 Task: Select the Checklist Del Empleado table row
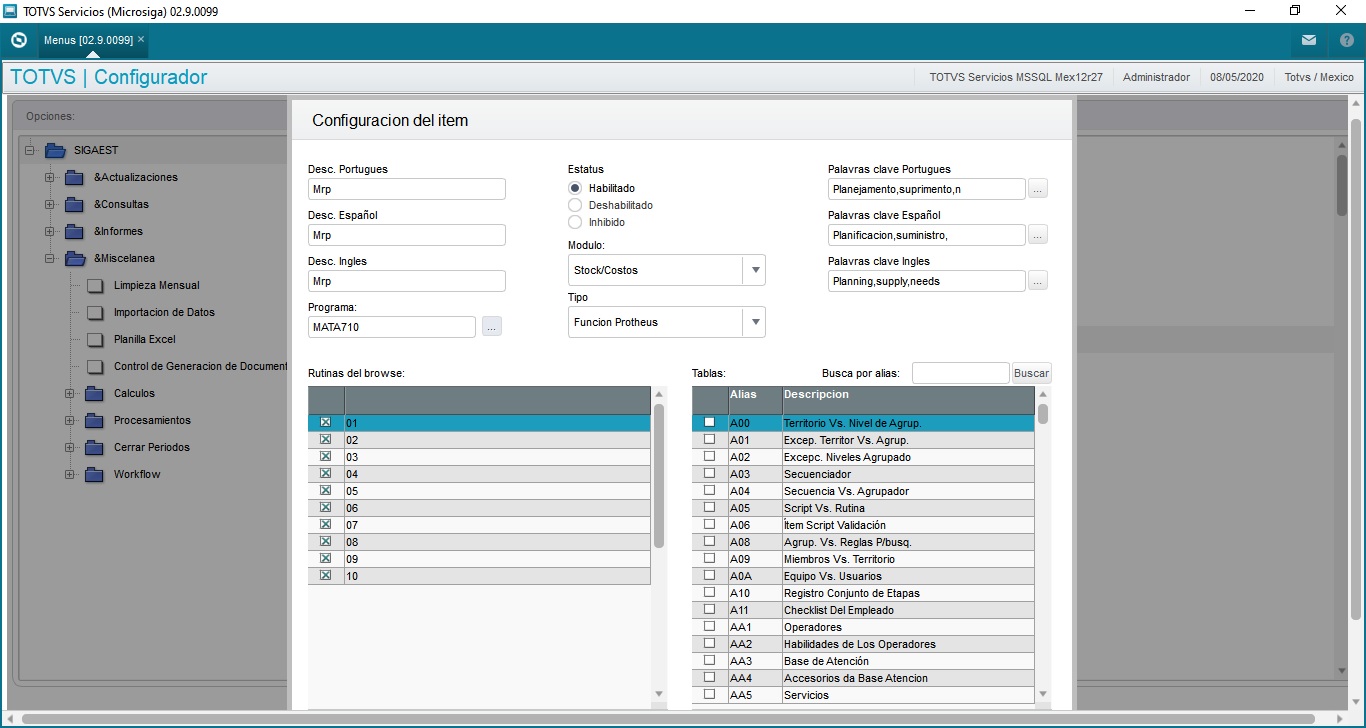tap(863, 610)
